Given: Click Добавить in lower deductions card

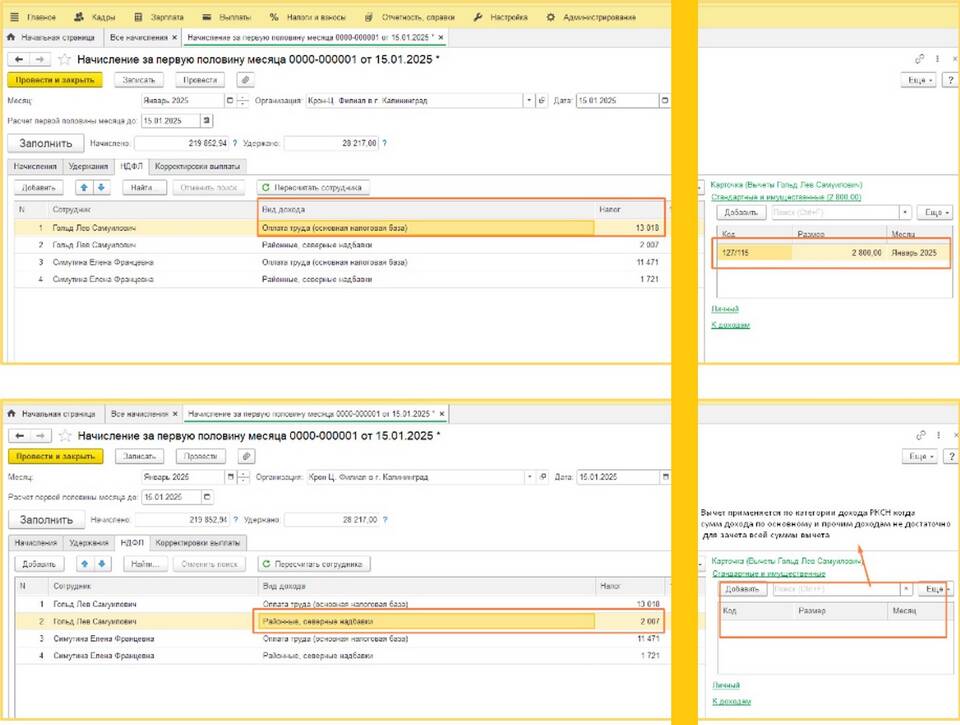Looking at the screenshot, I should point(742,589).
